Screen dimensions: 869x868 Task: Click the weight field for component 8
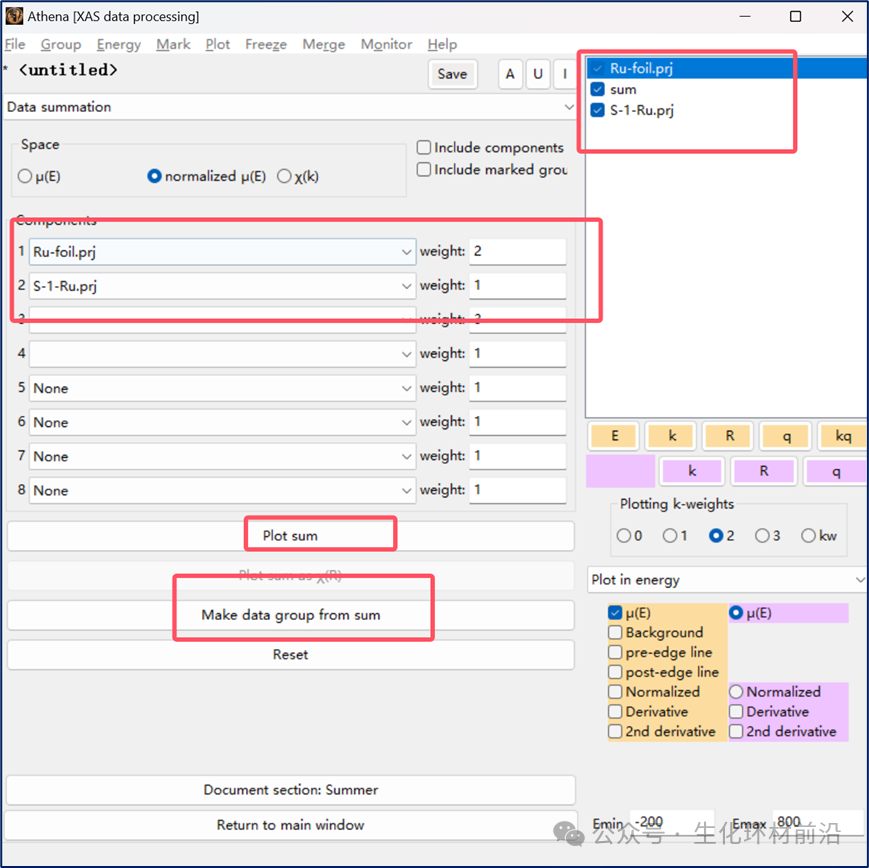(x=518, y=490)
